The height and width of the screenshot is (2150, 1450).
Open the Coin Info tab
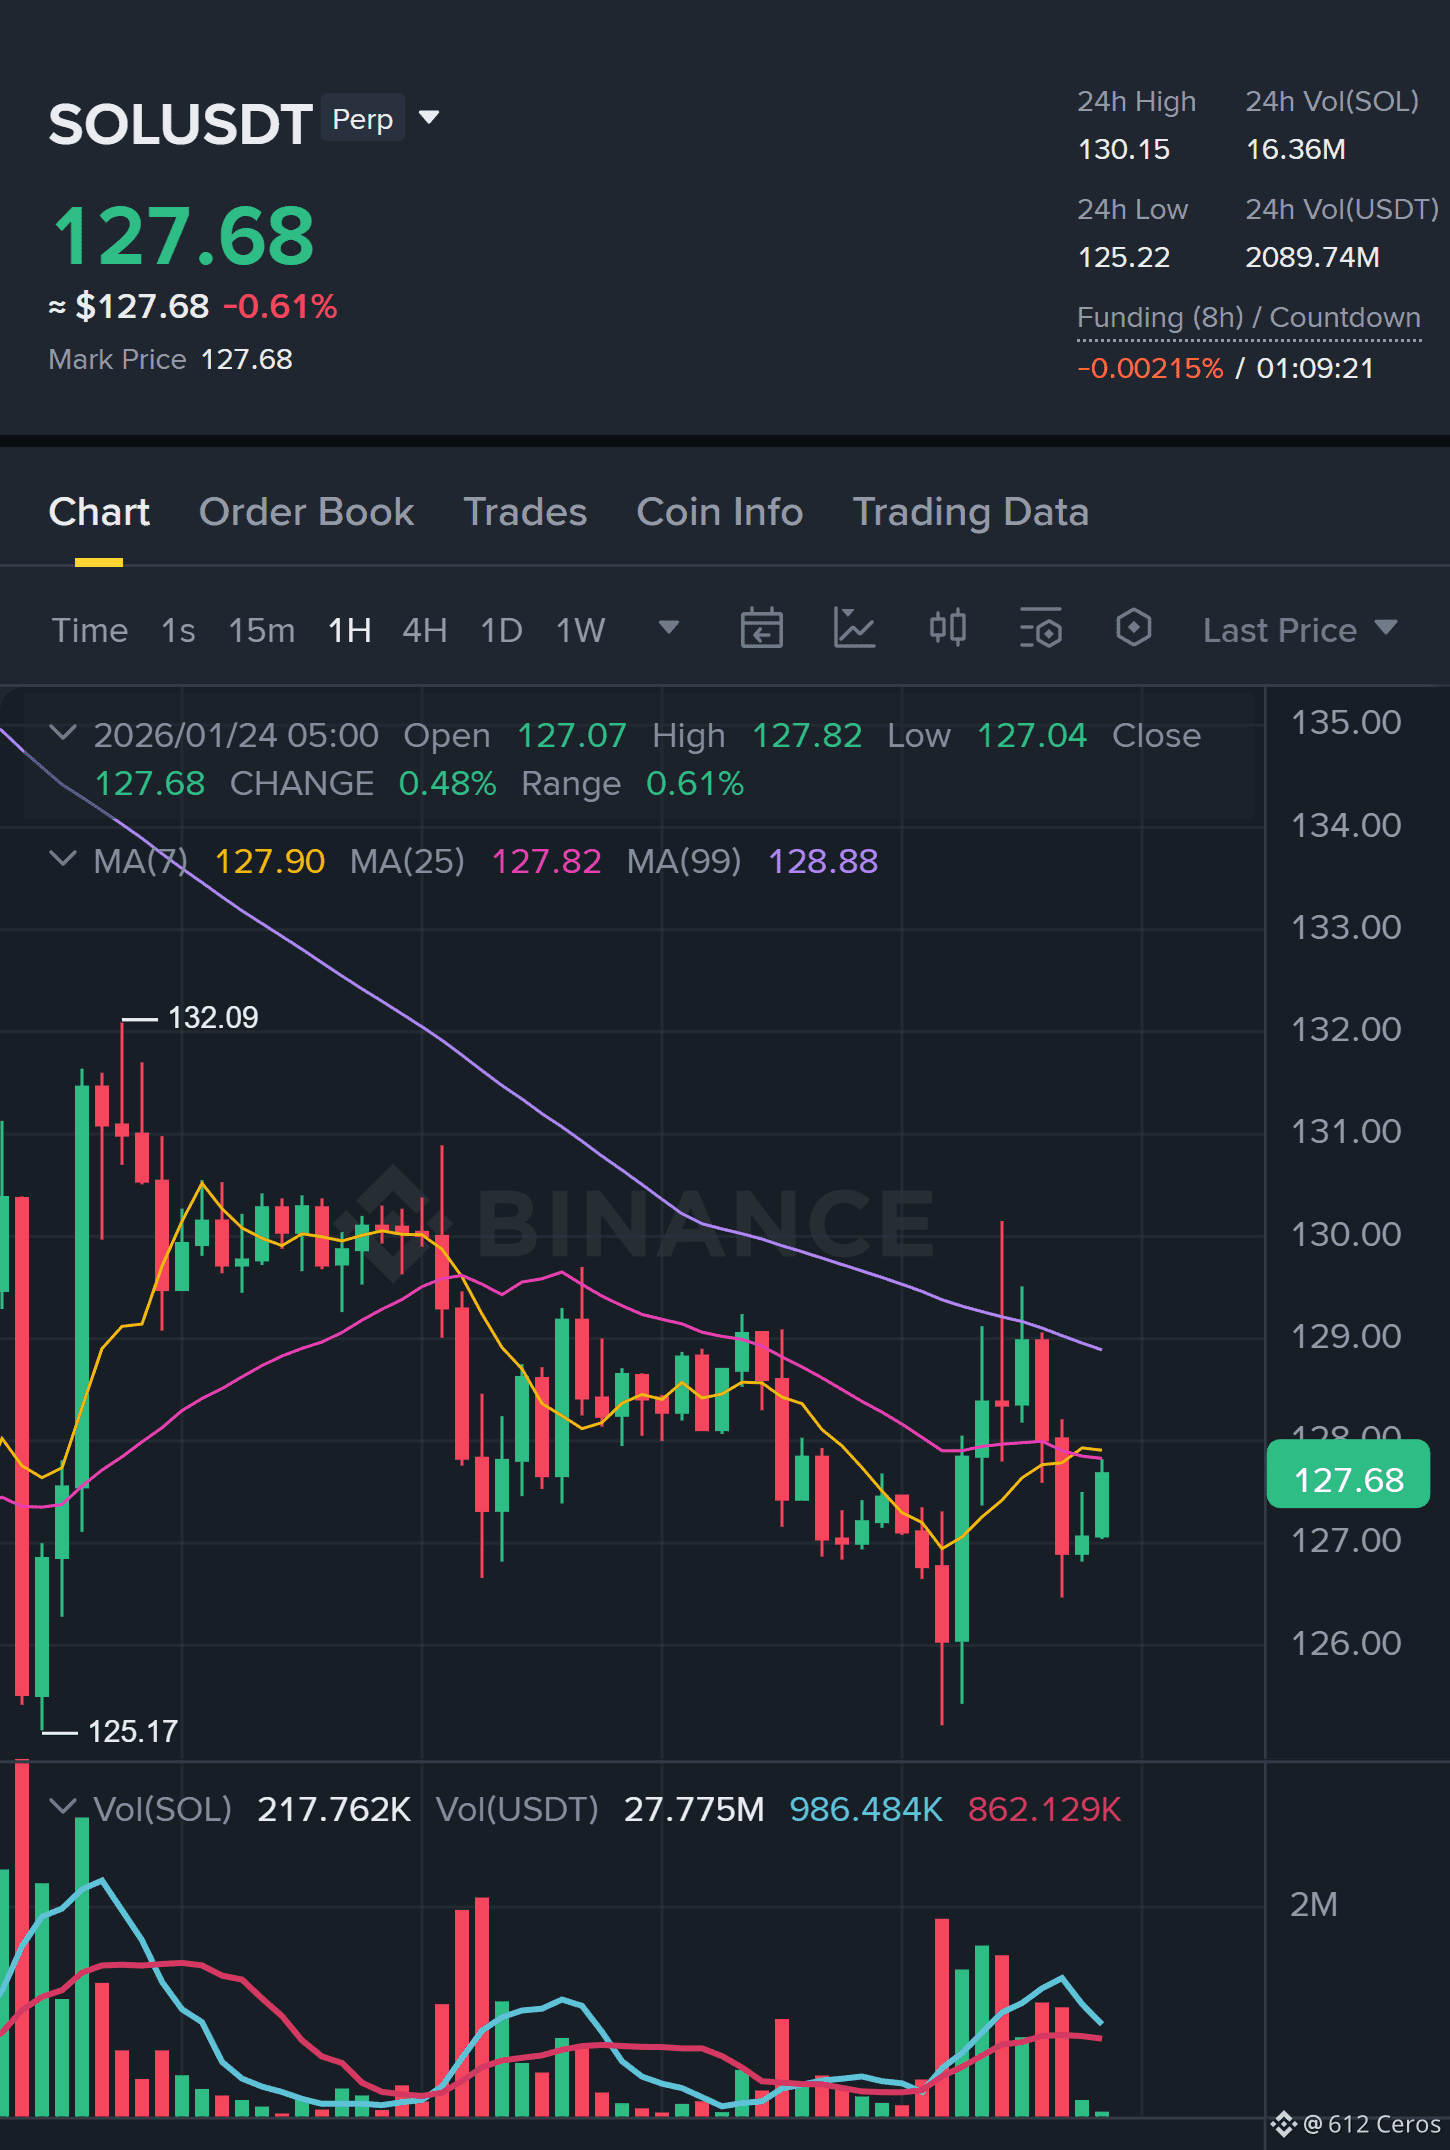point(720,512)
